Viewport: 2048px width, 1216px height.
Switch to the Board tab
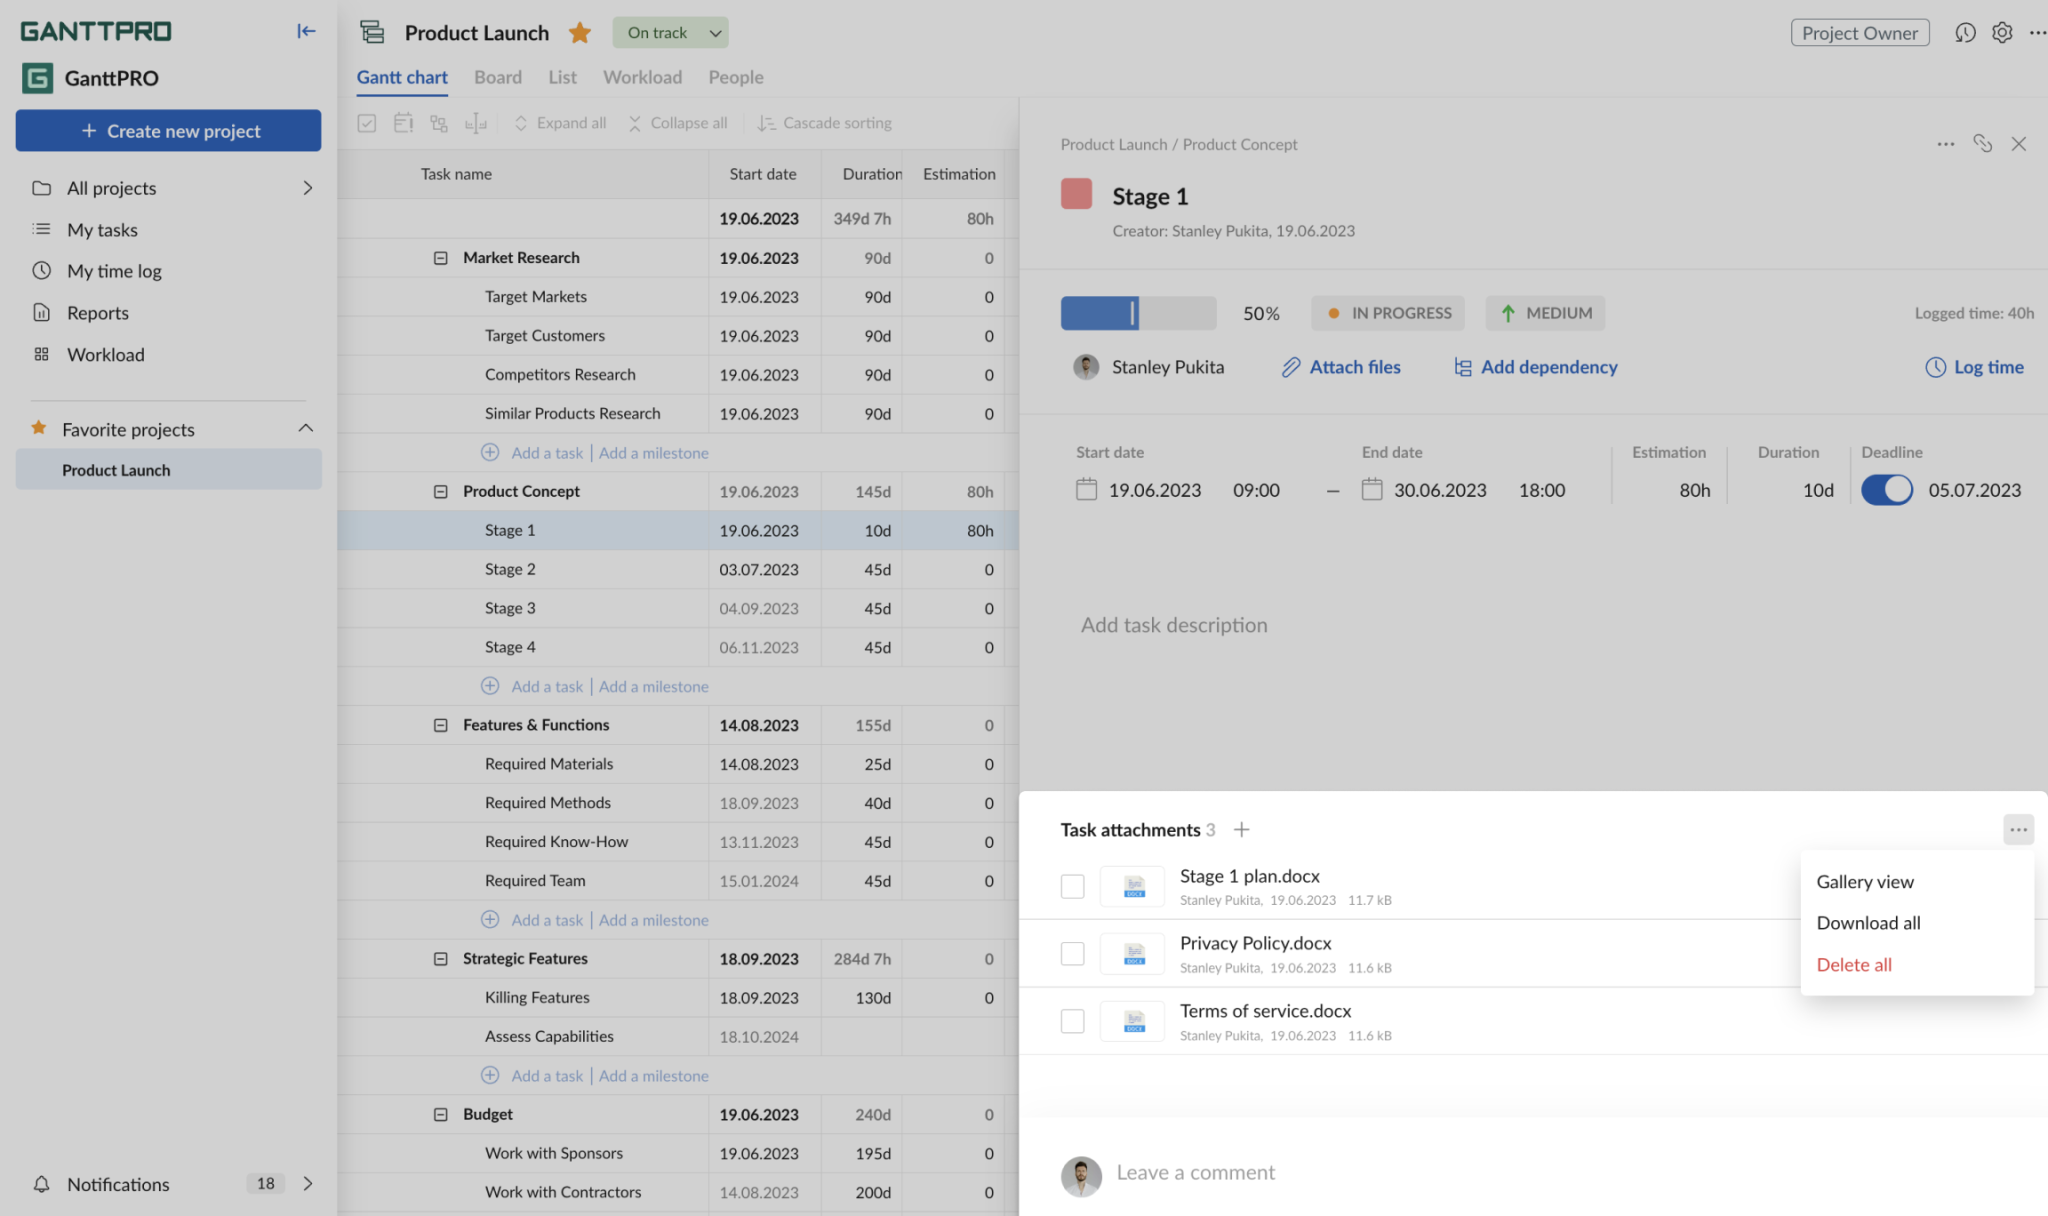point(498,77)
